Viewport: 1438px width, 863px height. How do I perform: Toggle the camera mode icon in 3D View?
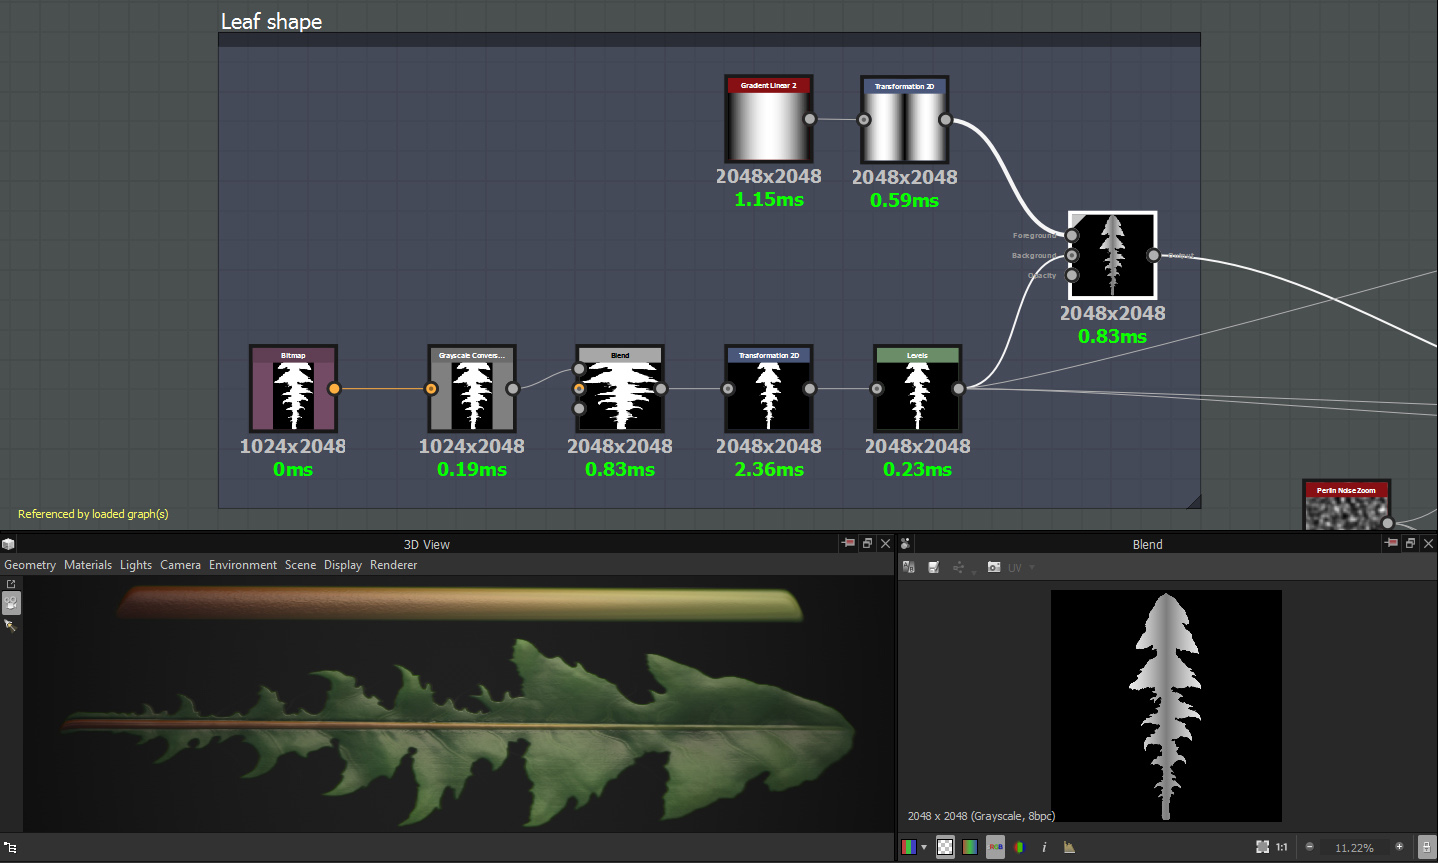point(11,603)
